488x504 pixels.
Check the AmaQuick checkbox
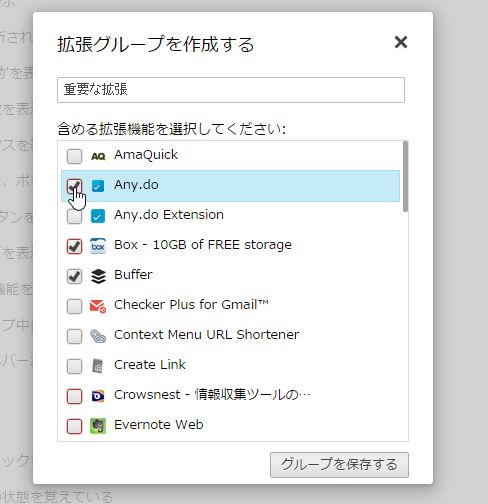74,156
